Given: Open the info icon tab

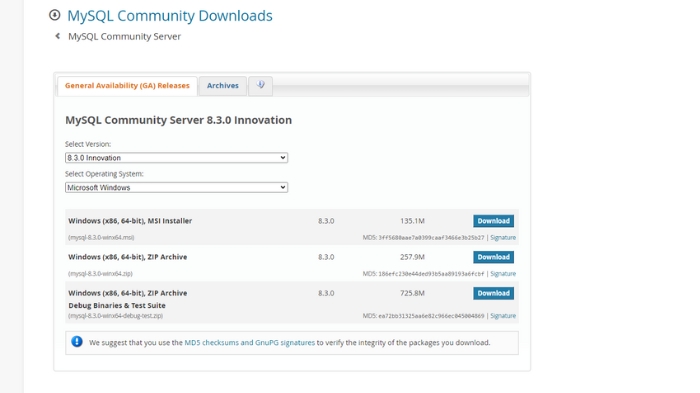Looking at the screenshot, I should coord(260,85).
